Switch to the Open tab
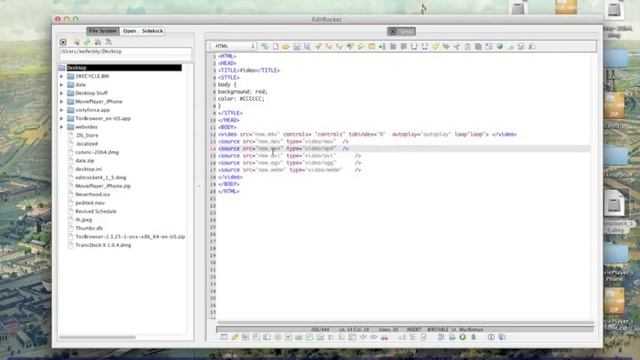 [x=129, y=31]
